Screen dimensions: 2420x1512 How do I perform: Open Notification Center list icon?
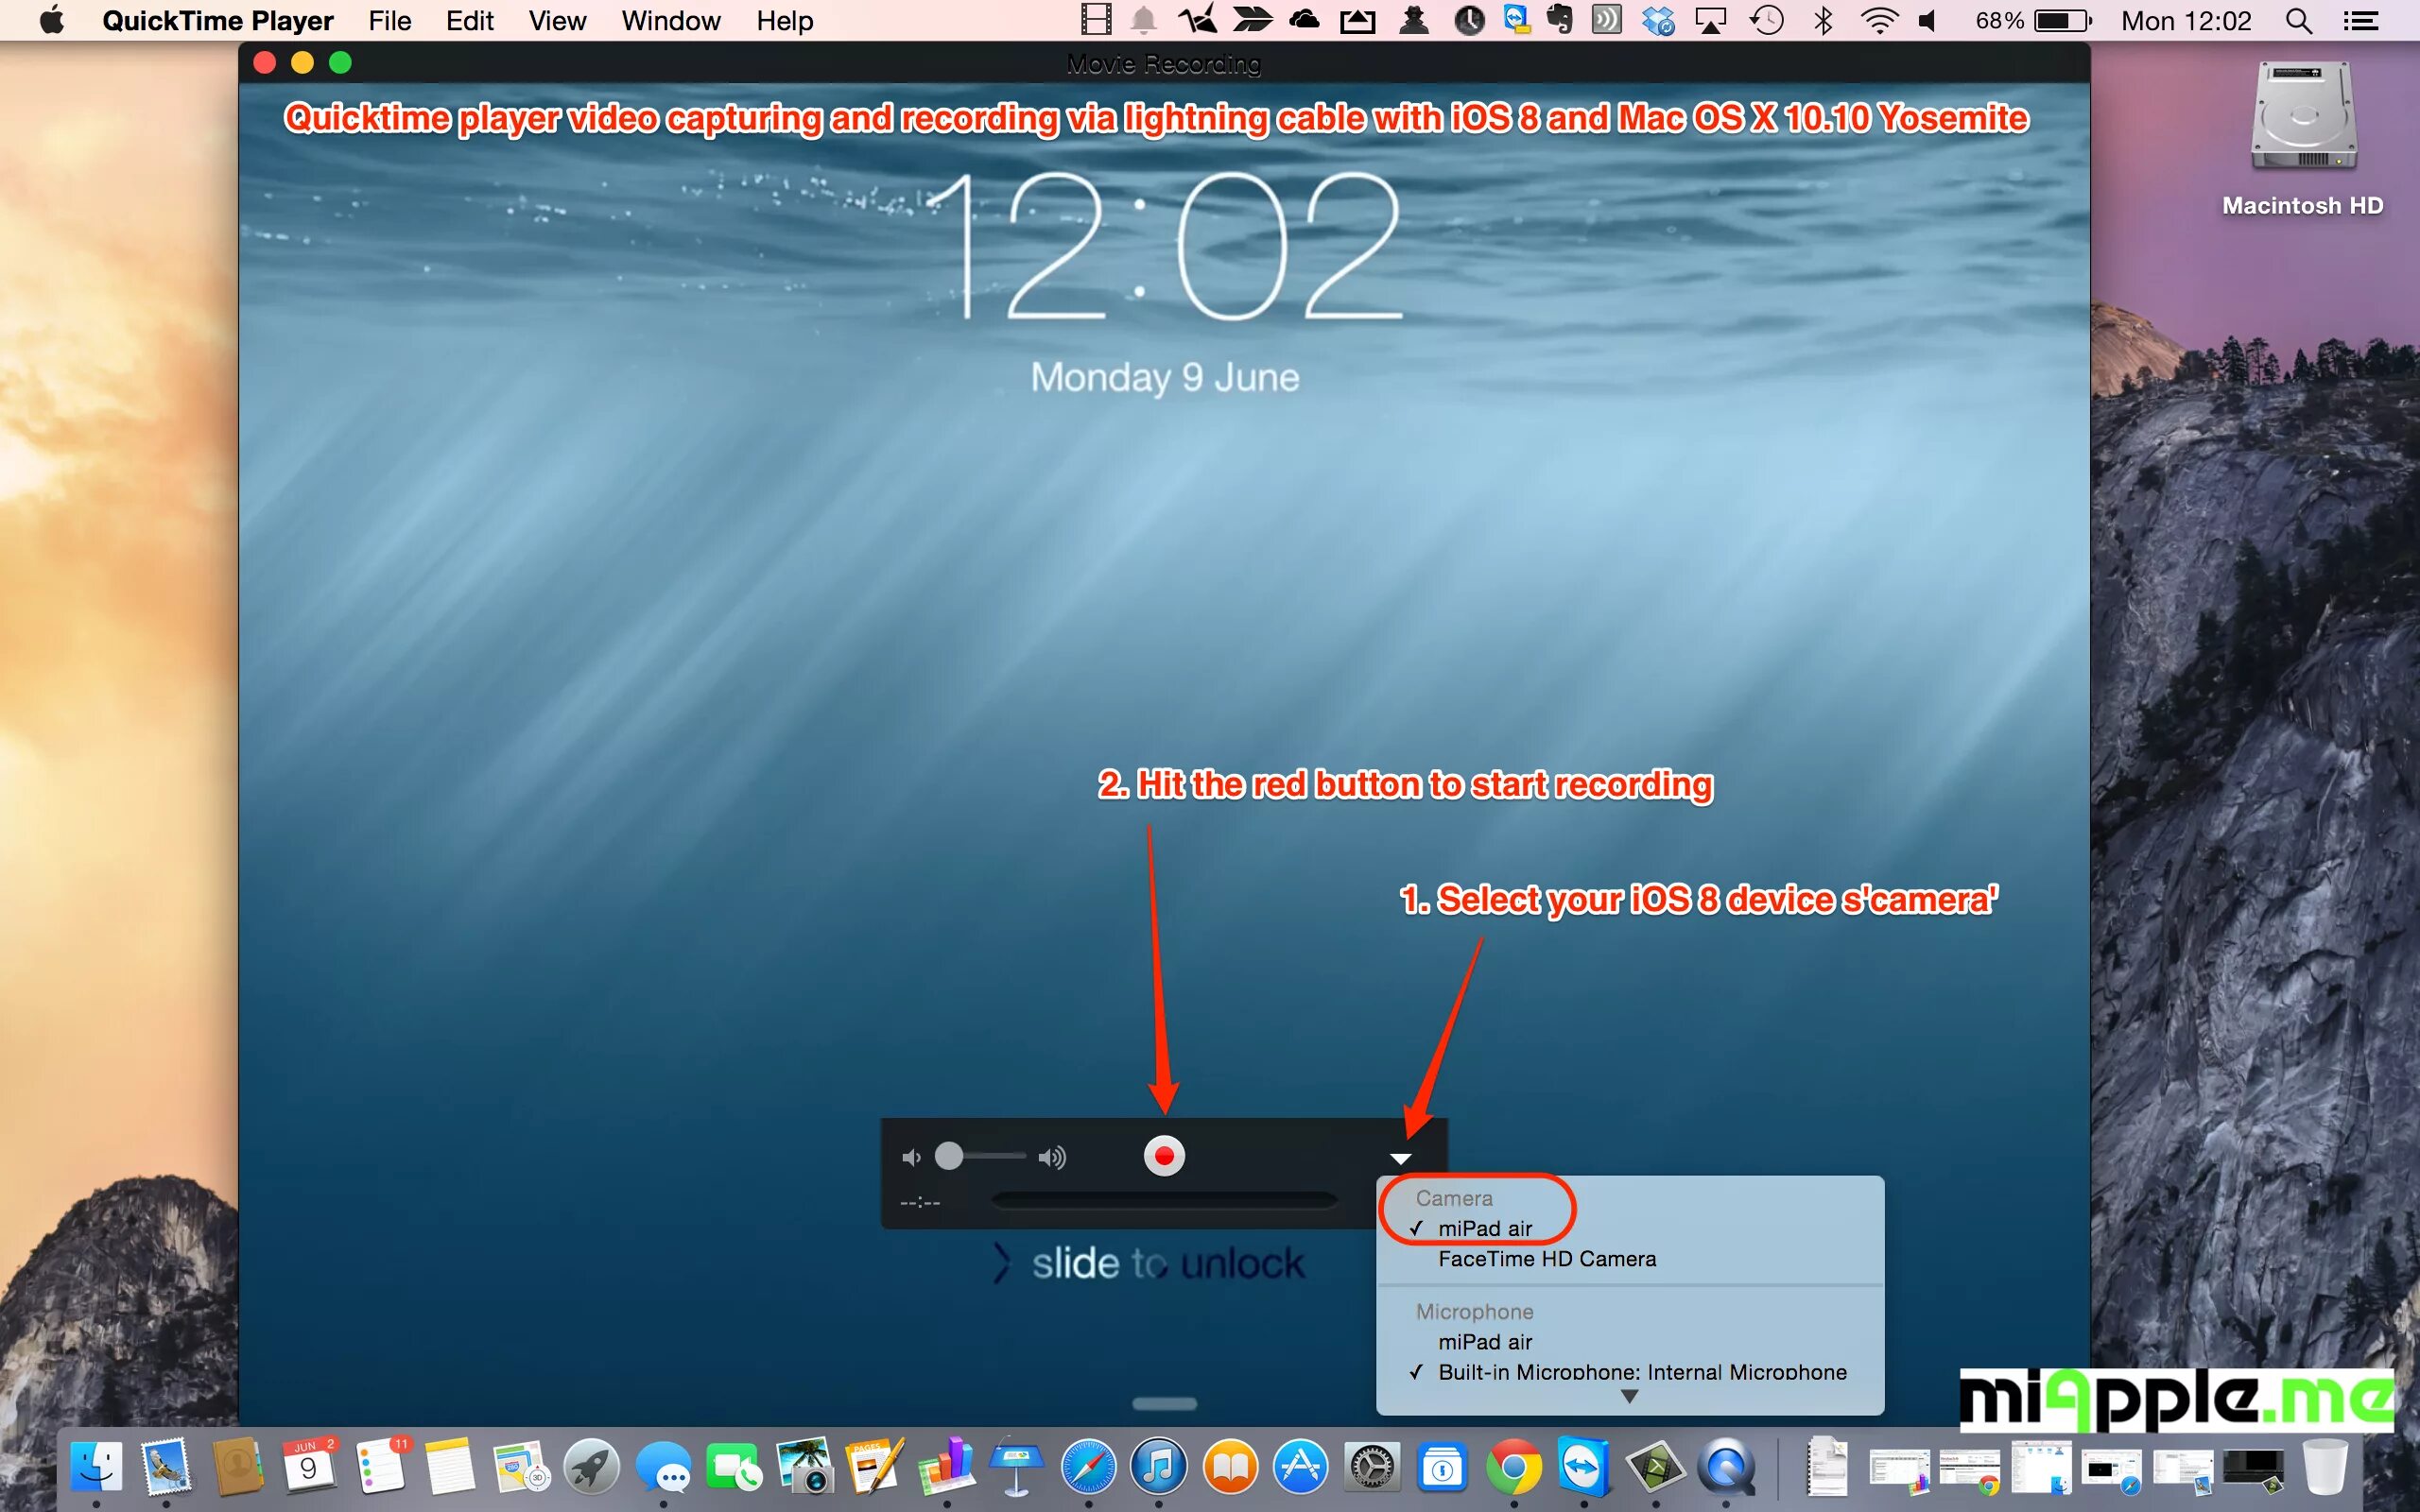click(x=2361, y=21)
